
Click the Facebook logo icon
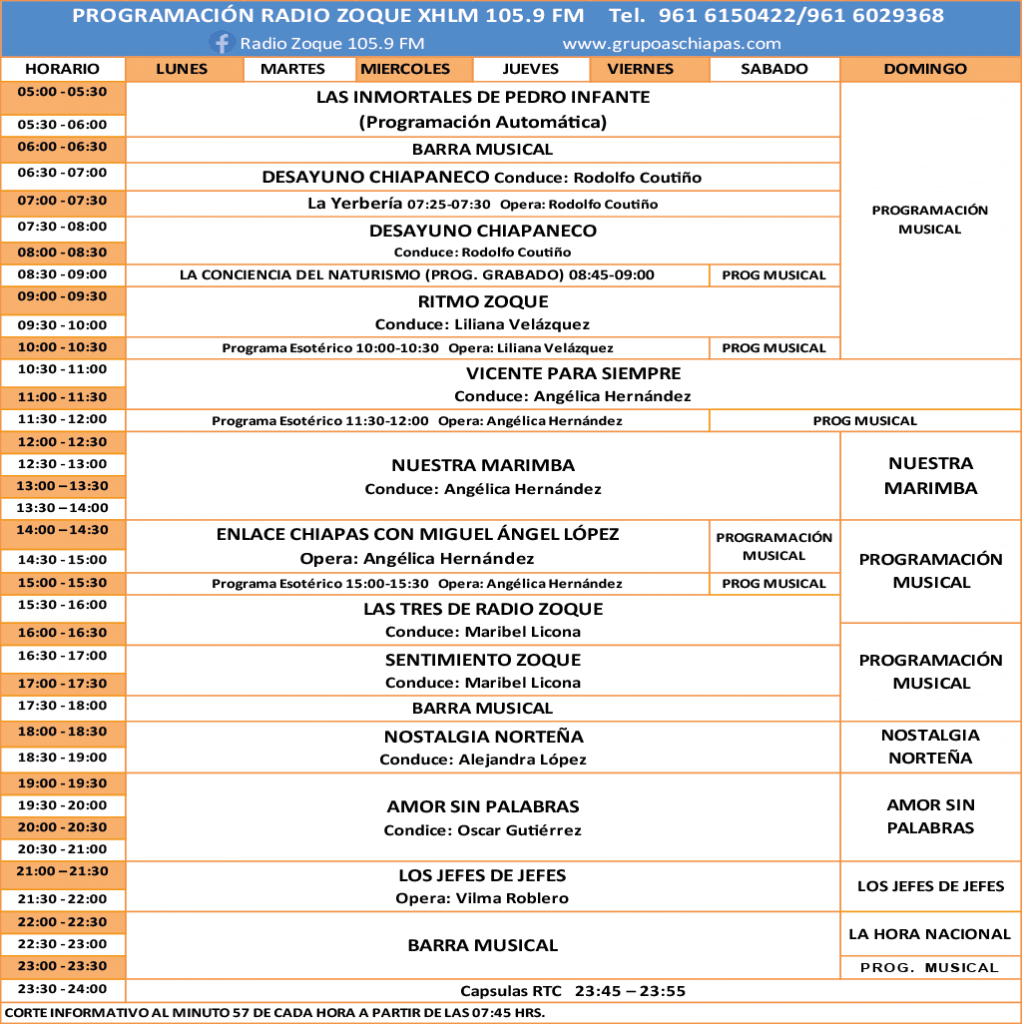pyautogui.click(x=222, y=43)
